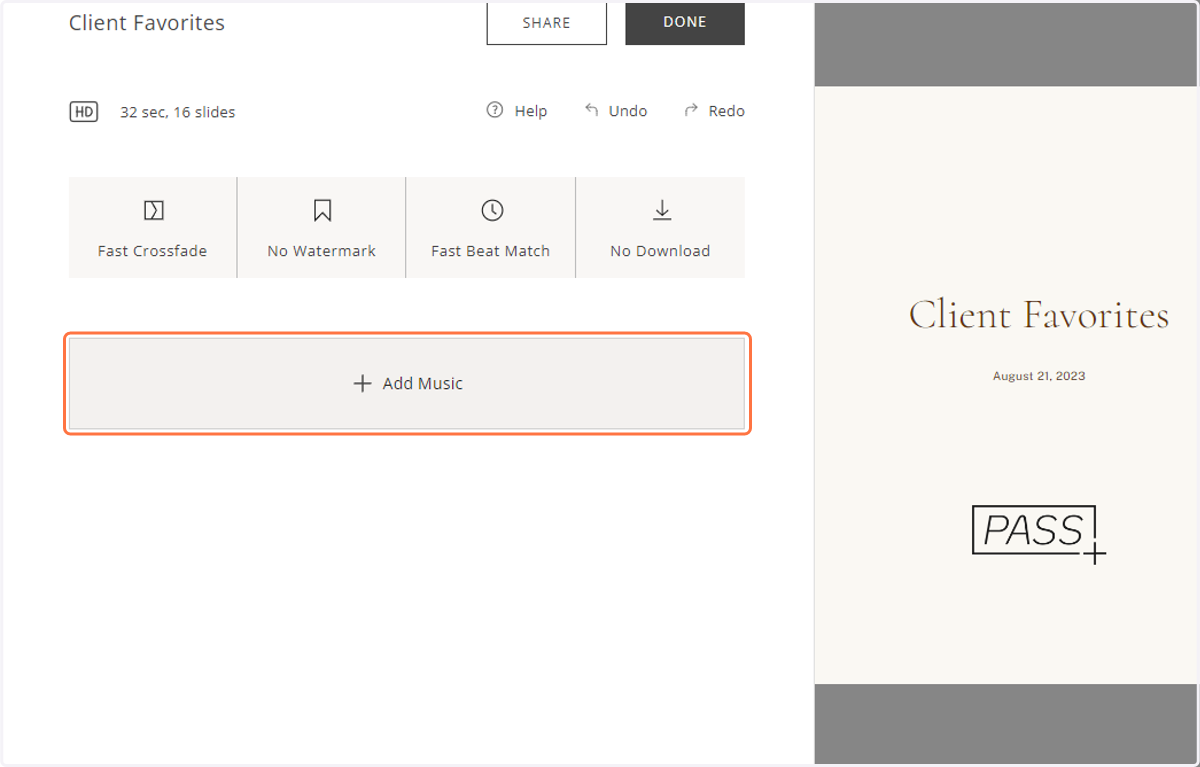Click the No Watermark bookmark icon
Screen dimensions: 1200x767
pos(322,210)
